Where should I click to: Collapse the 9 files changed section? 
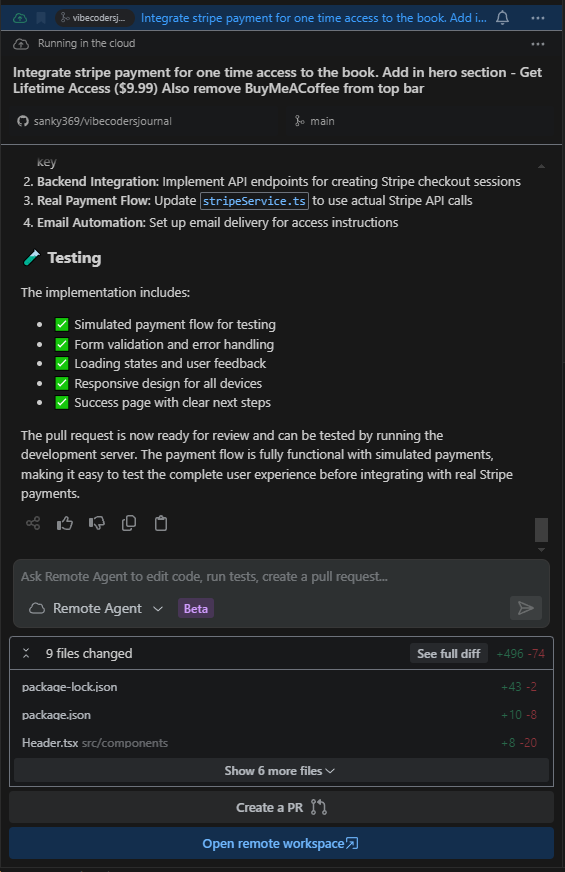coord(26,653)
